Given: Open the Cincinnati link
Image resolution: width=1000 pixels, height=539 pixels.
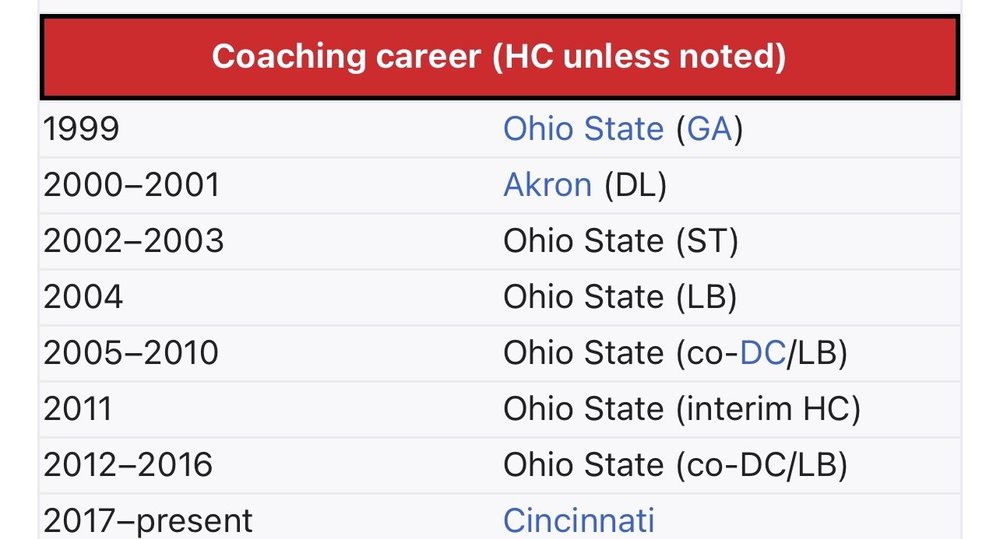Looking at the screenshot, I should click(579, 520).
